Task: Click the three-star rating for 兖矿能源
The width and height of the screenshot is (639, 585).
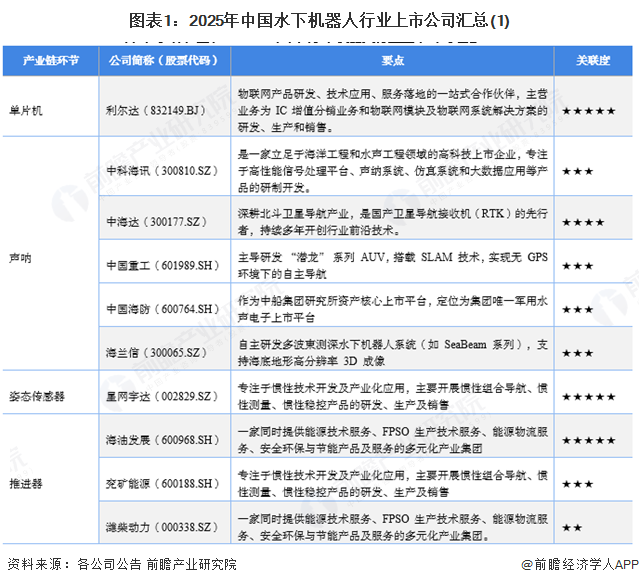Action: (577, 484)
